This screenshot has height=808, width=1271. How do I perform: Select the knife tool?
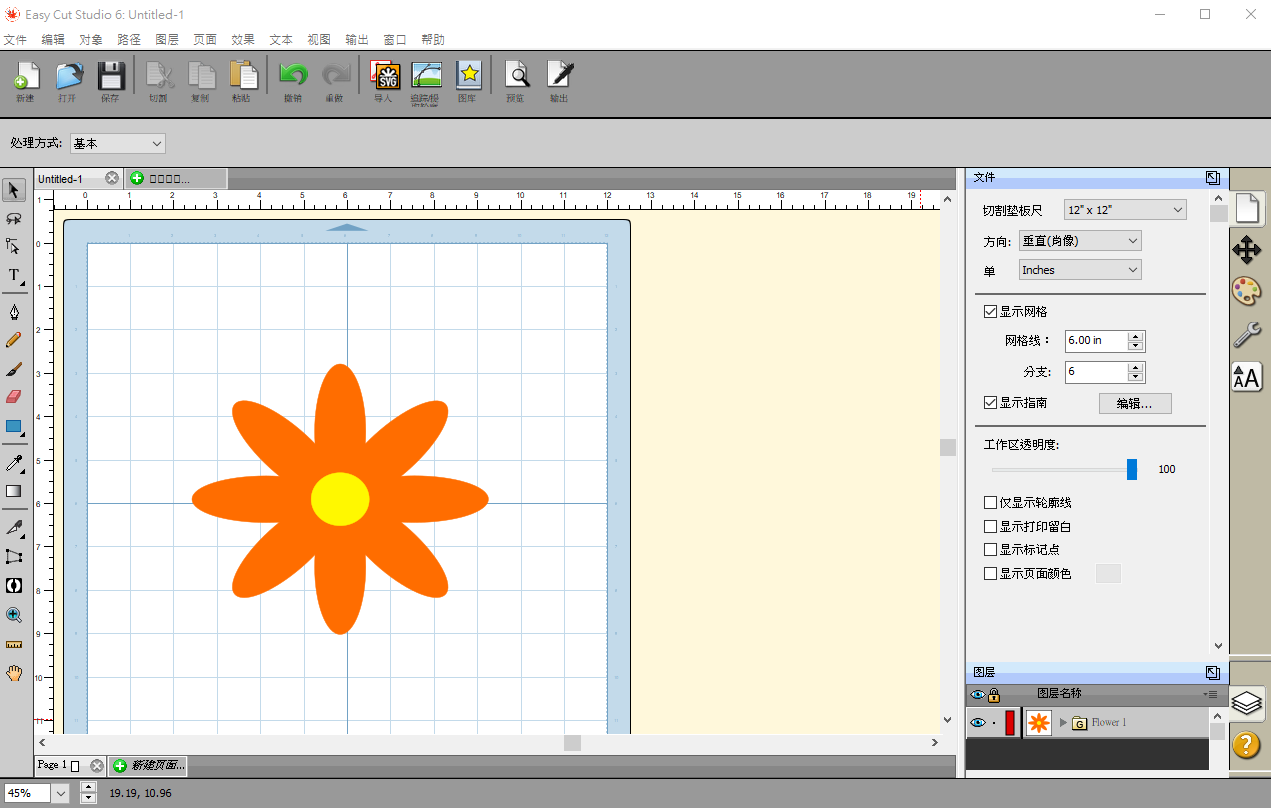pos(14,527)
